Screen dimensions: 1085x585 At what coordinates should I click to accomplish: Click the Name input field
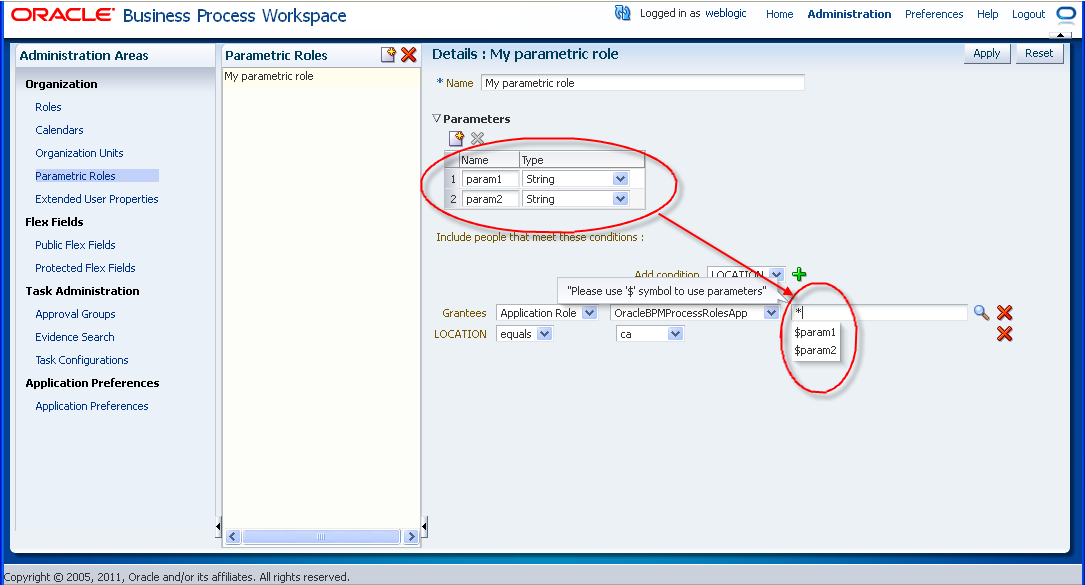[643, 83]
